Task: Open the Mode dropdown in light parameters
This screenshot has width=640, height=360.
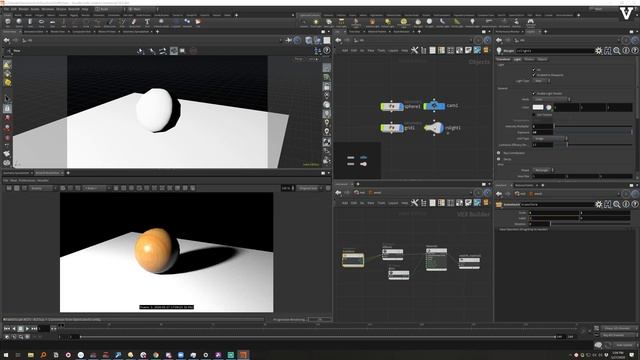Action: 552,99
